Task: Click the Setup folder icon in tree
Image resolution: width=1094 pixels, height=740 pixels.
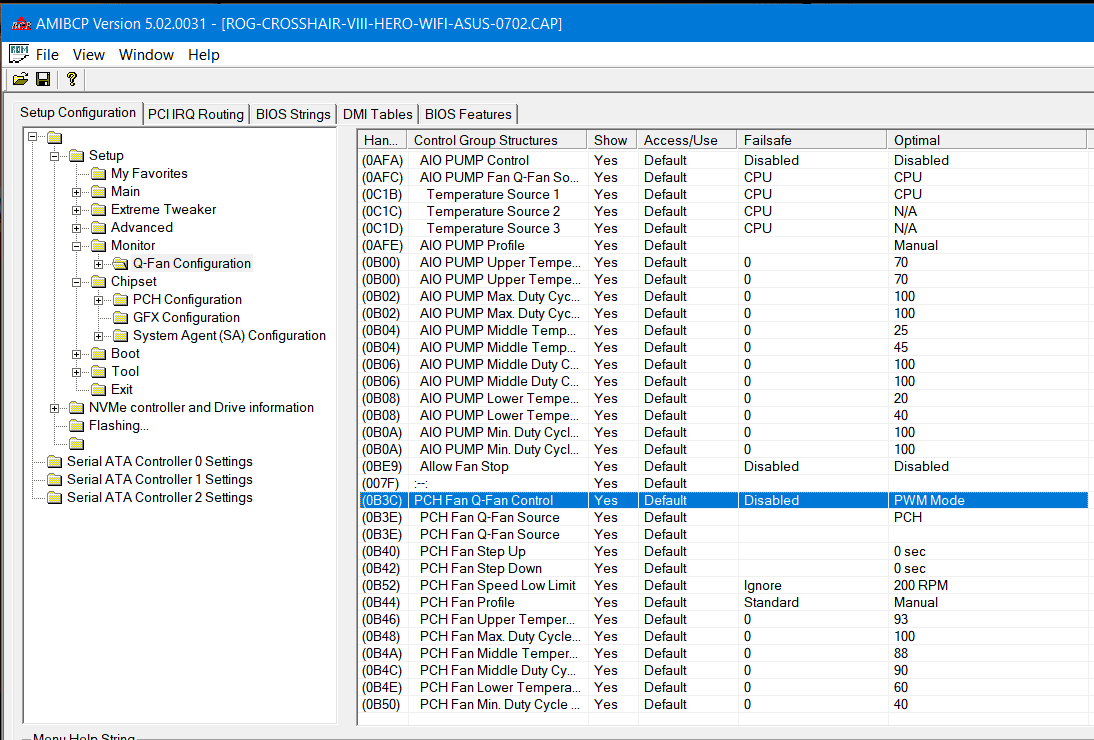Action: (77, 156)
